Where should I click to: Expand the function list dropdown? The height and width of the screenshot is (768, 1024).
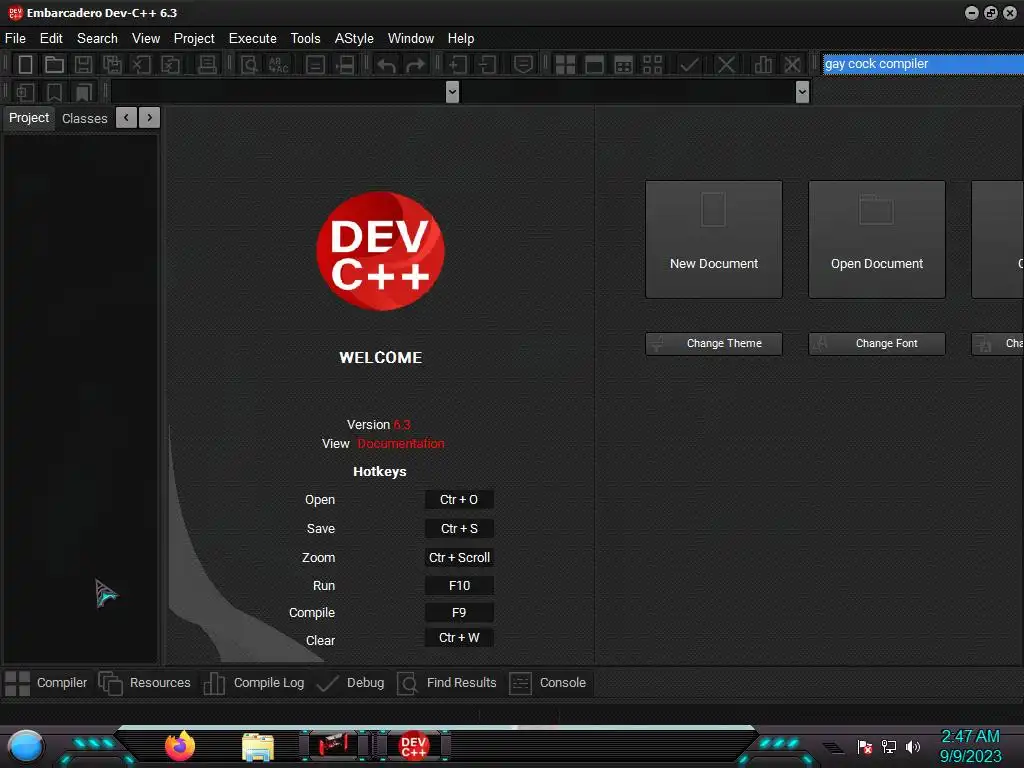point(803,92)
